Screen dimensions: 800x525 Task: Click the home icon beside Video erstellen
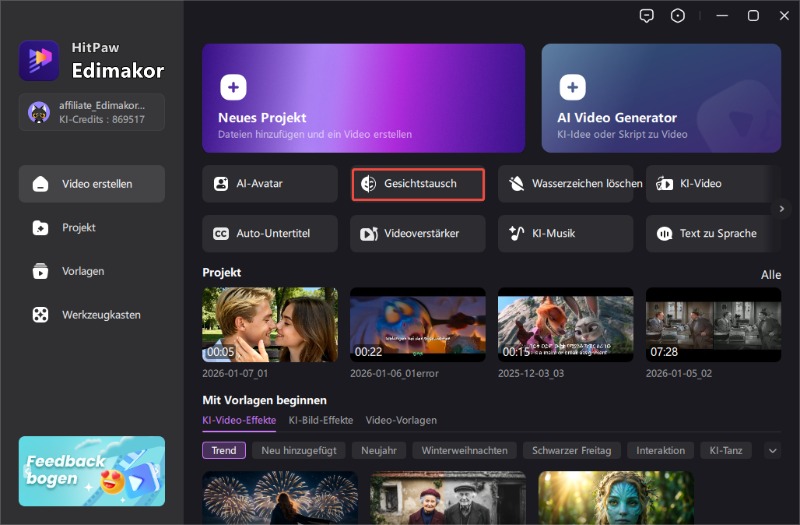[40, 184]
